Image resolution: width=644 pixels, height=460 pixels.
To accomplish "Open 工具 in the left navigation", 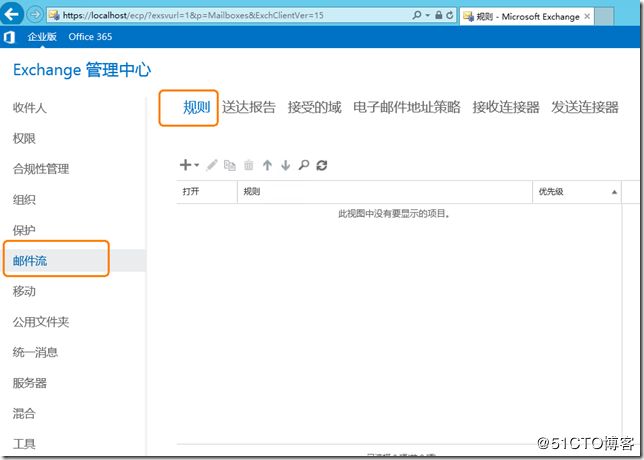I will 24,444.
